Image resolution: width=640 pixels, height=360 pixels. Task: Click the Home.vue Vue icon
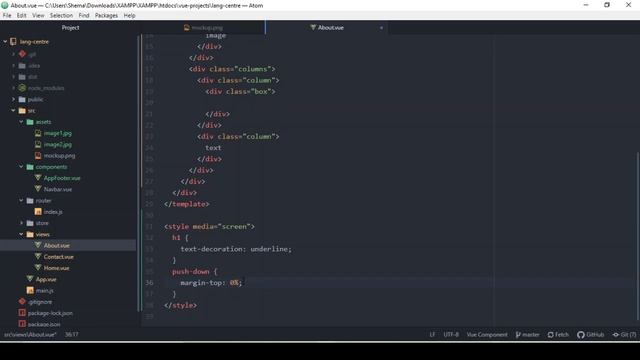tap(38, 268)
